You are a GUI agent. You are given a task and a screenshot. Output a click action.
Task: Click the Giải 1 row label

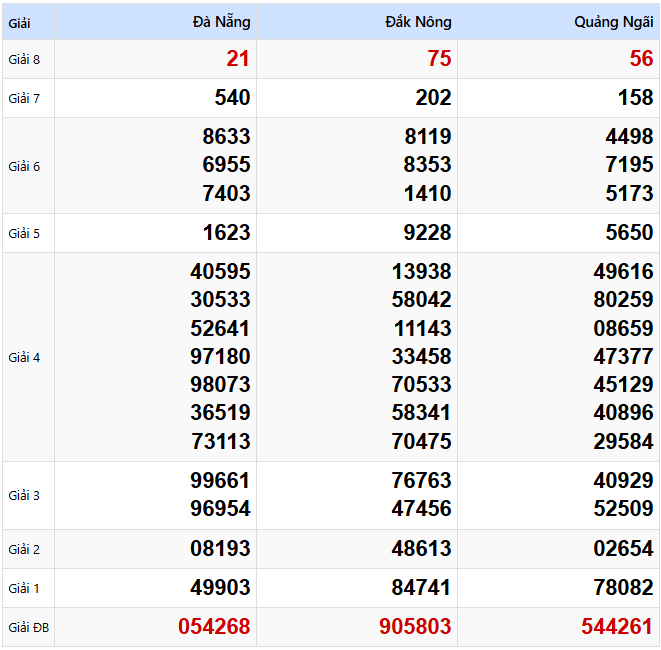[24, 588]
